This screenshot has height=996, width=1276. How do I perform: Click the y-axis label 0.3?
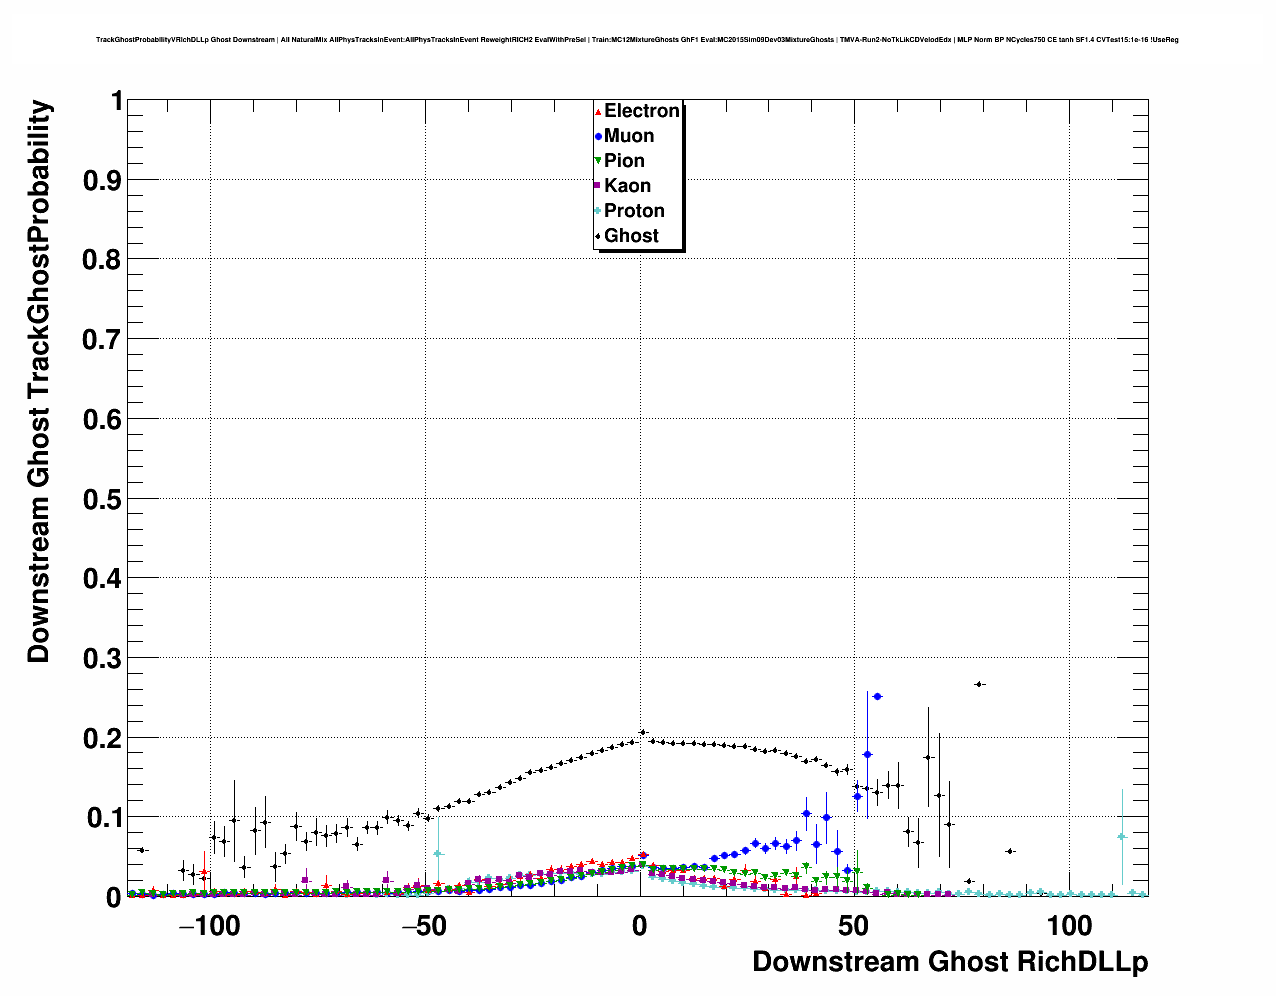coord(104,658)
